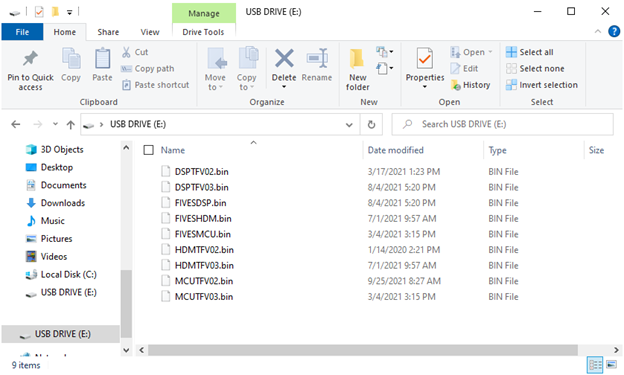Screen dimensions: 624x375
Task: Open file History
Action: point(470,85)
